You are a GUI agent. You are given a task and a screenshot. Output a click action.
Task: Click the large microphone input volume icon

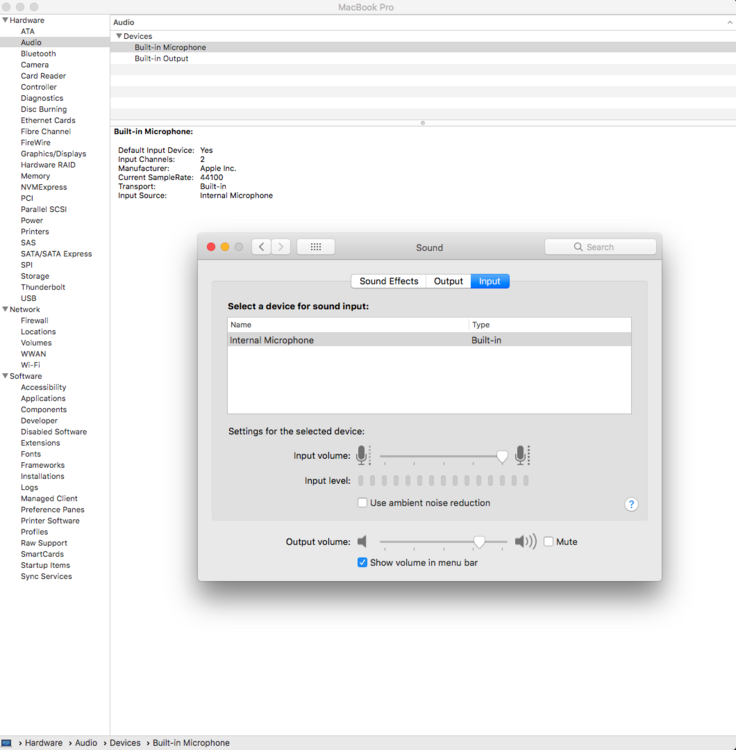coord(521,456)
